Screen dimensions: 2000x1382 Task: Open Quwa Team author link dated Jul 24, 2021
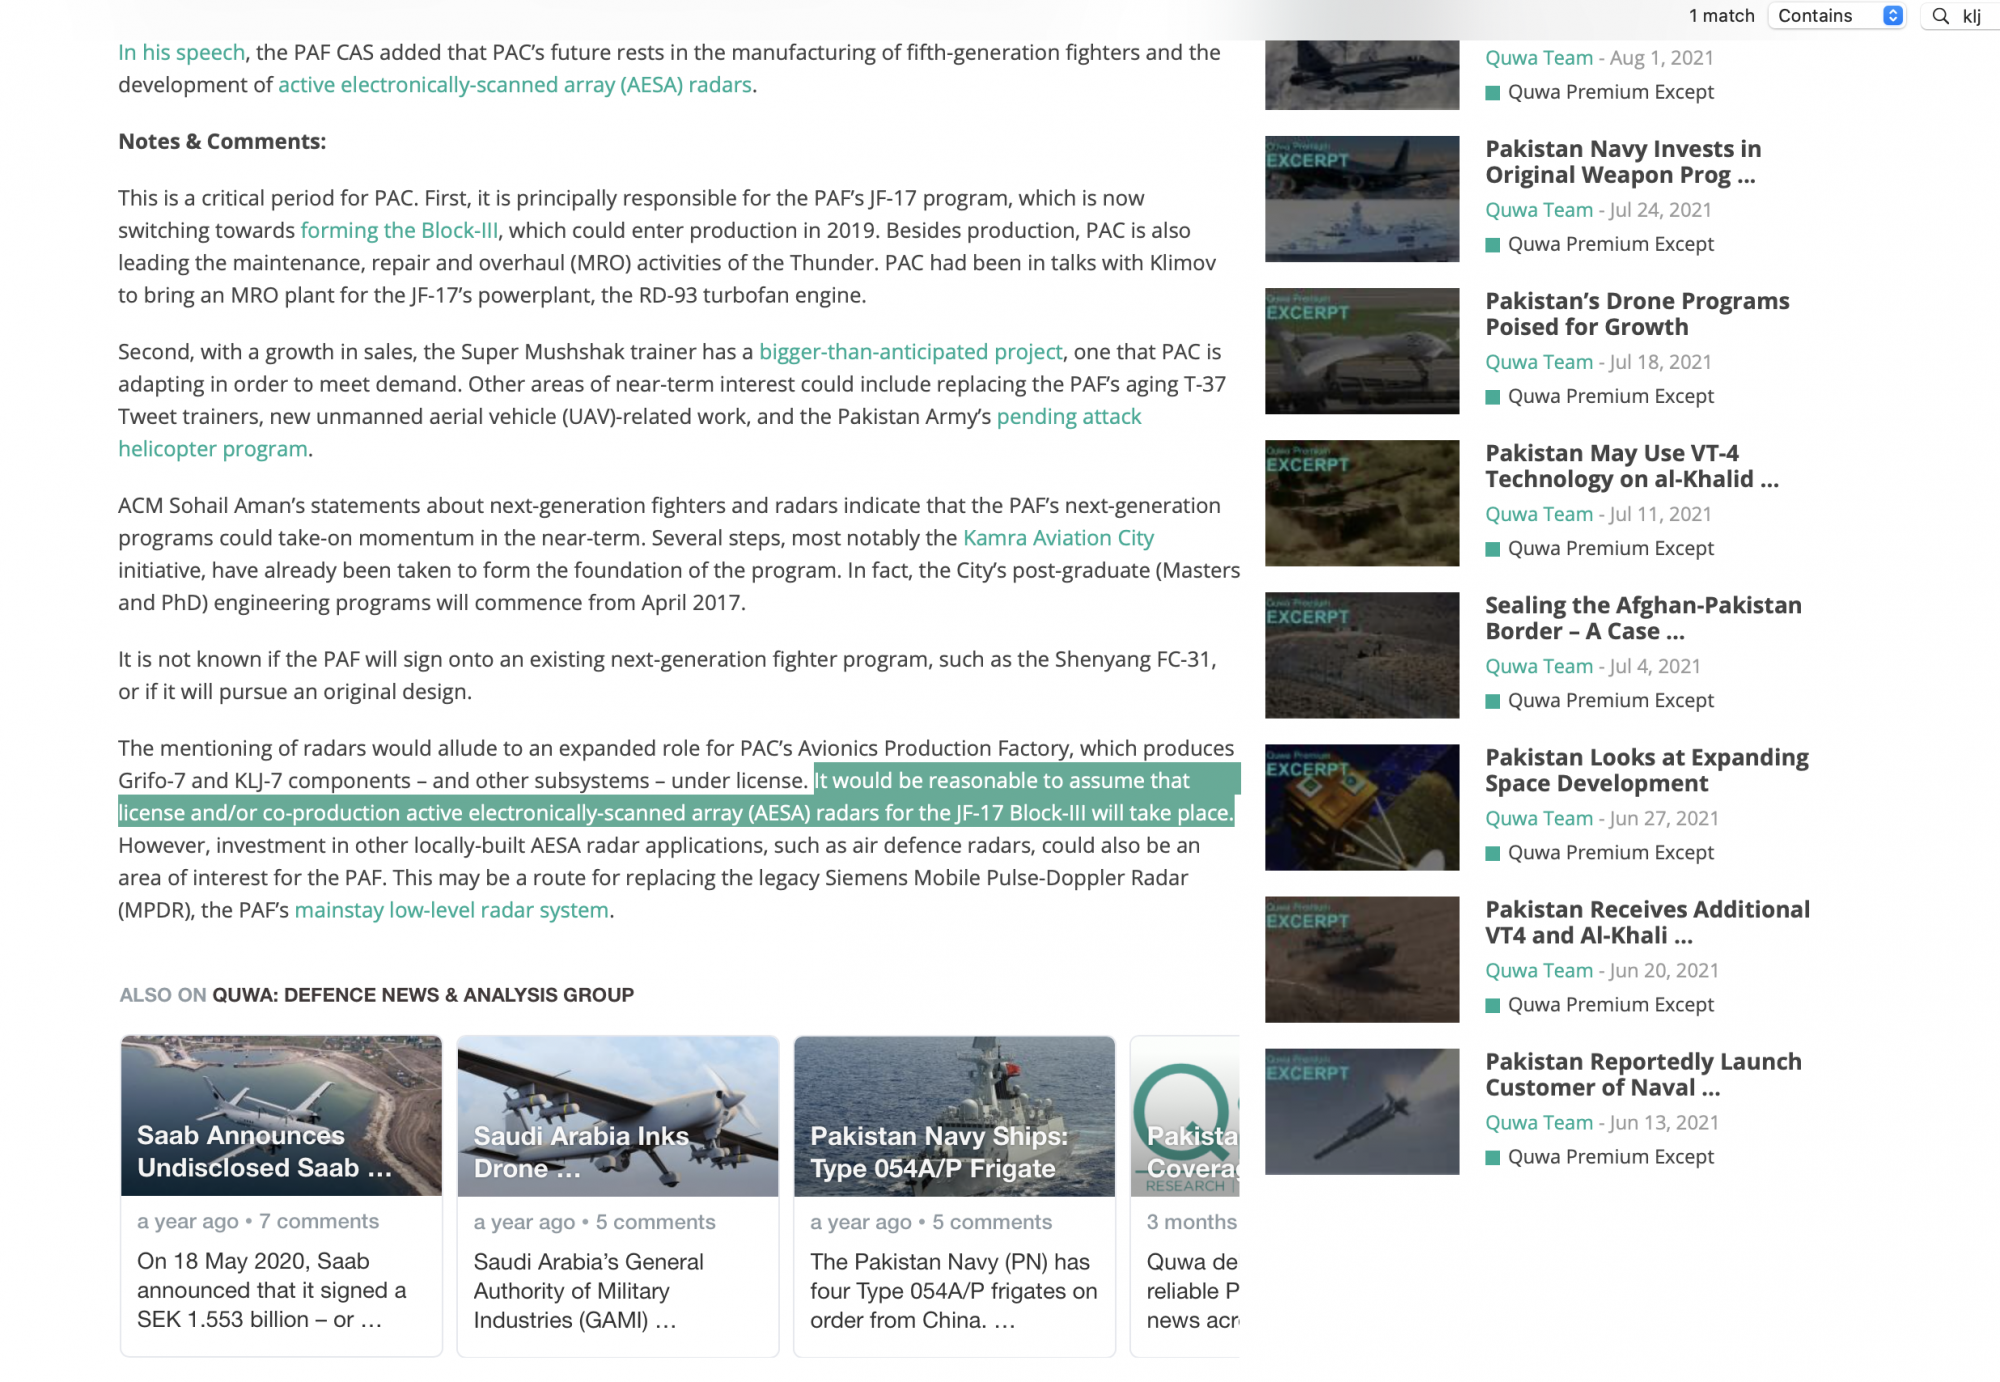[1539, 210]
